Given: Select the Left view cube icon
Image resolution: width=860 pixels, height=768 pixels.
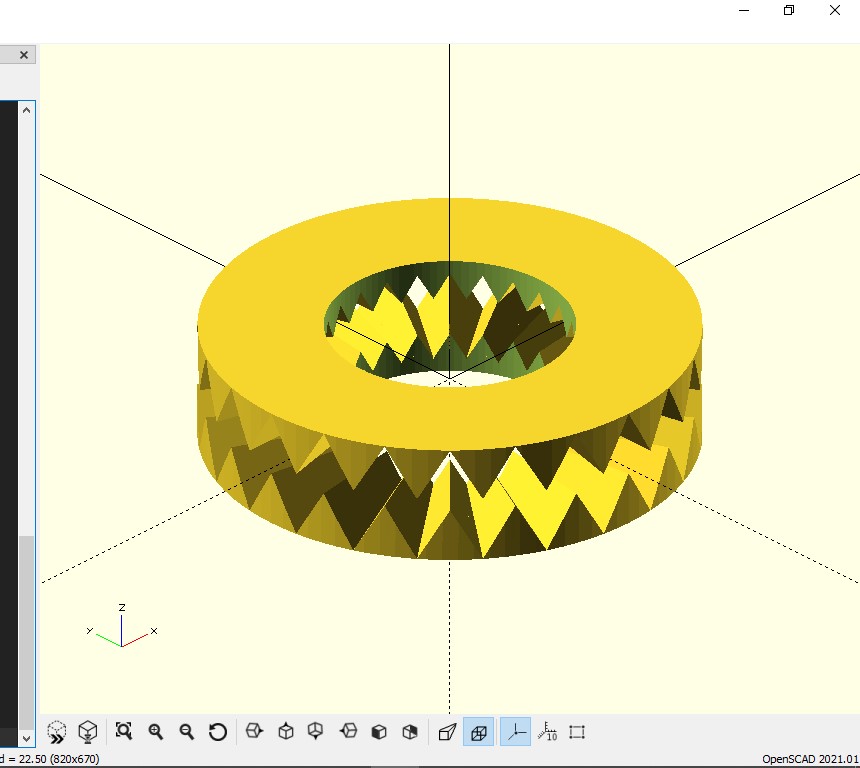Looking at the screenshot, I should tap(348, 732).
